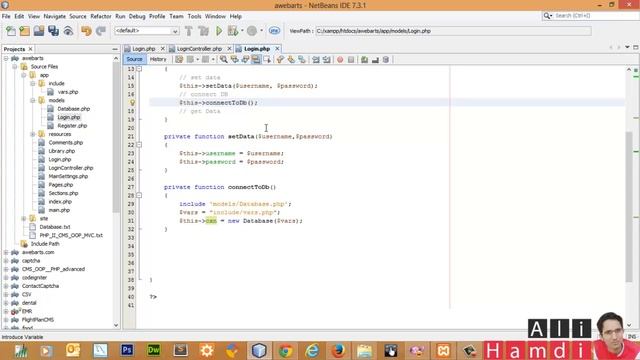640x360 pixels.
Task: Click the Undo toolbar icon
Action: pos(86,31)
